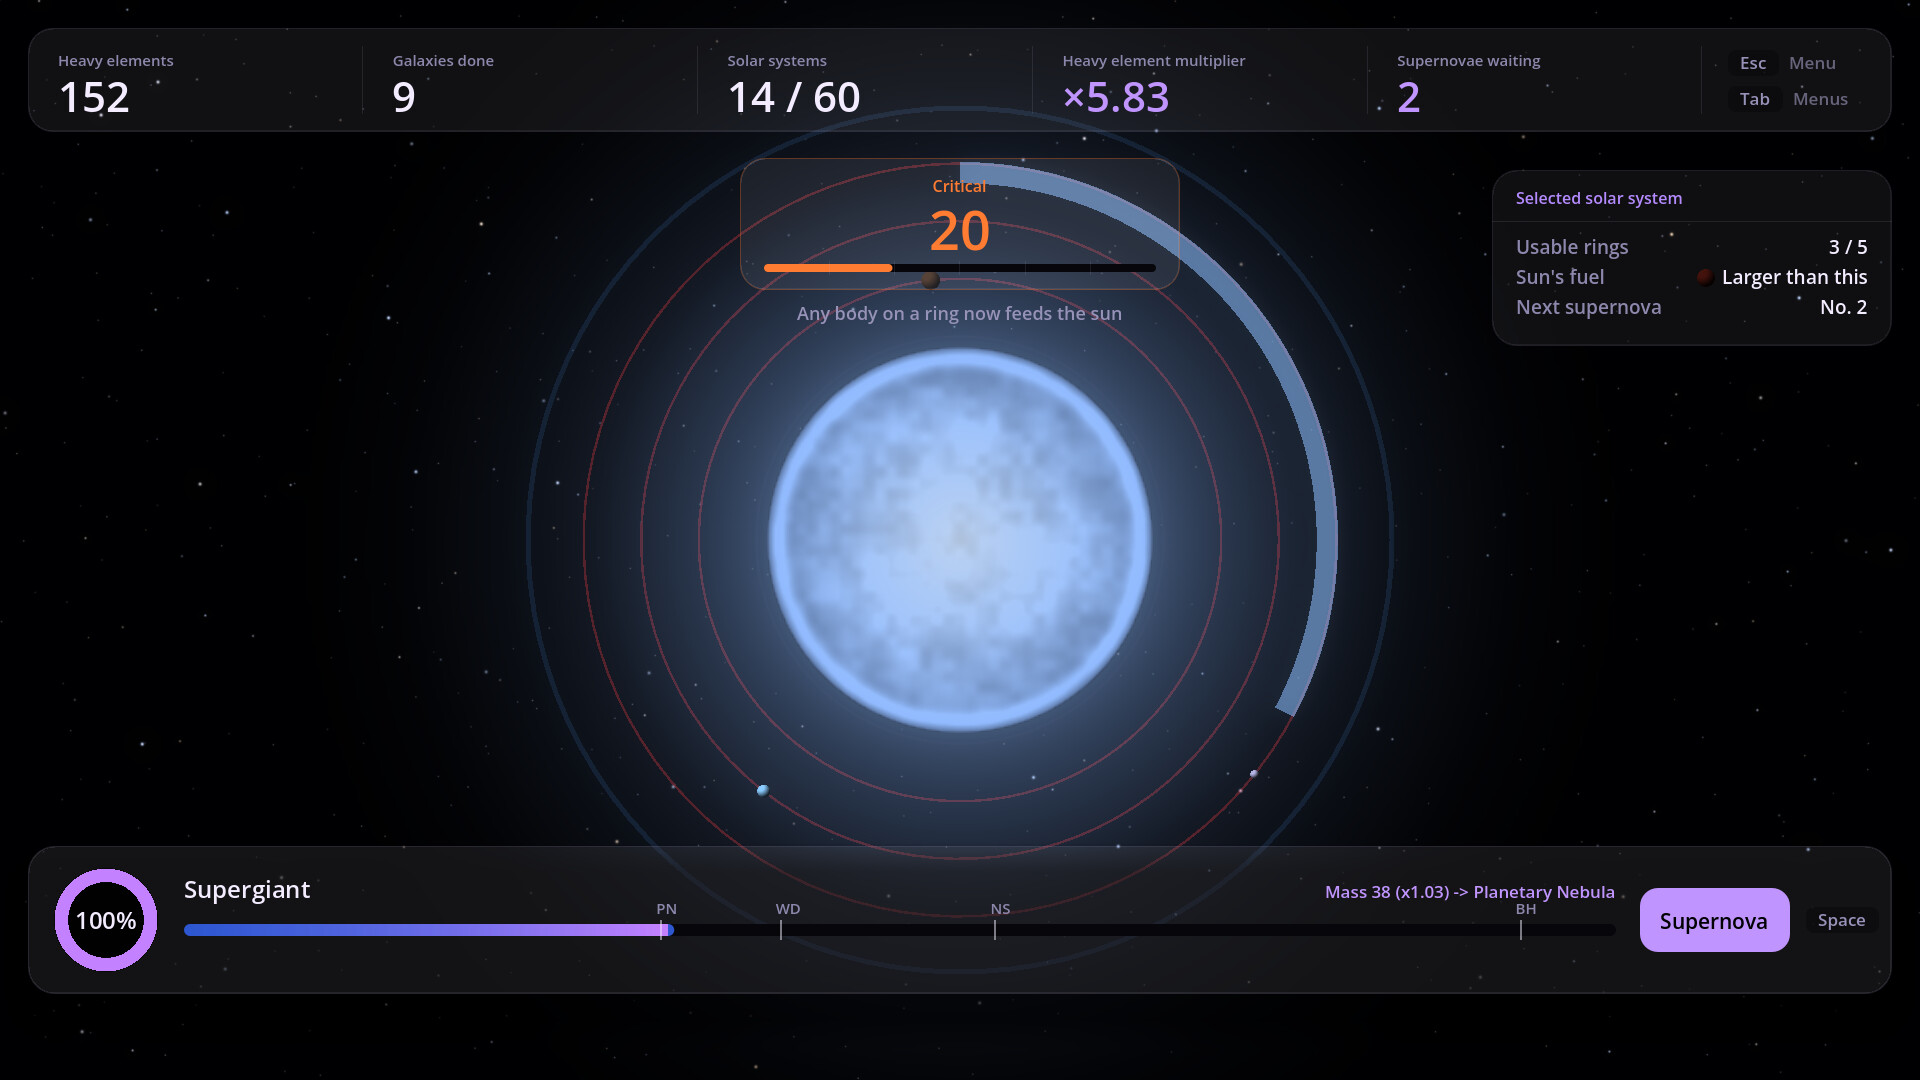The image size is (1920, 1080).
Task: Click the Critical 20 counter
Action: pyautogui.click(x=960, y=231)
